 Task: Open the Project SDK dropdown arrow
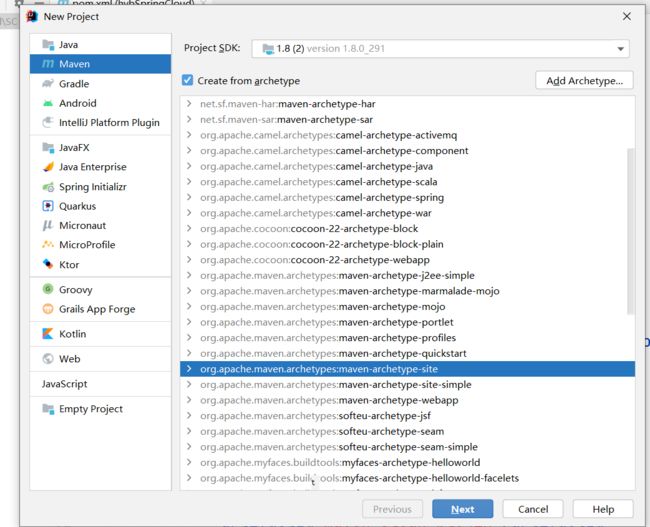pos(620,49)
